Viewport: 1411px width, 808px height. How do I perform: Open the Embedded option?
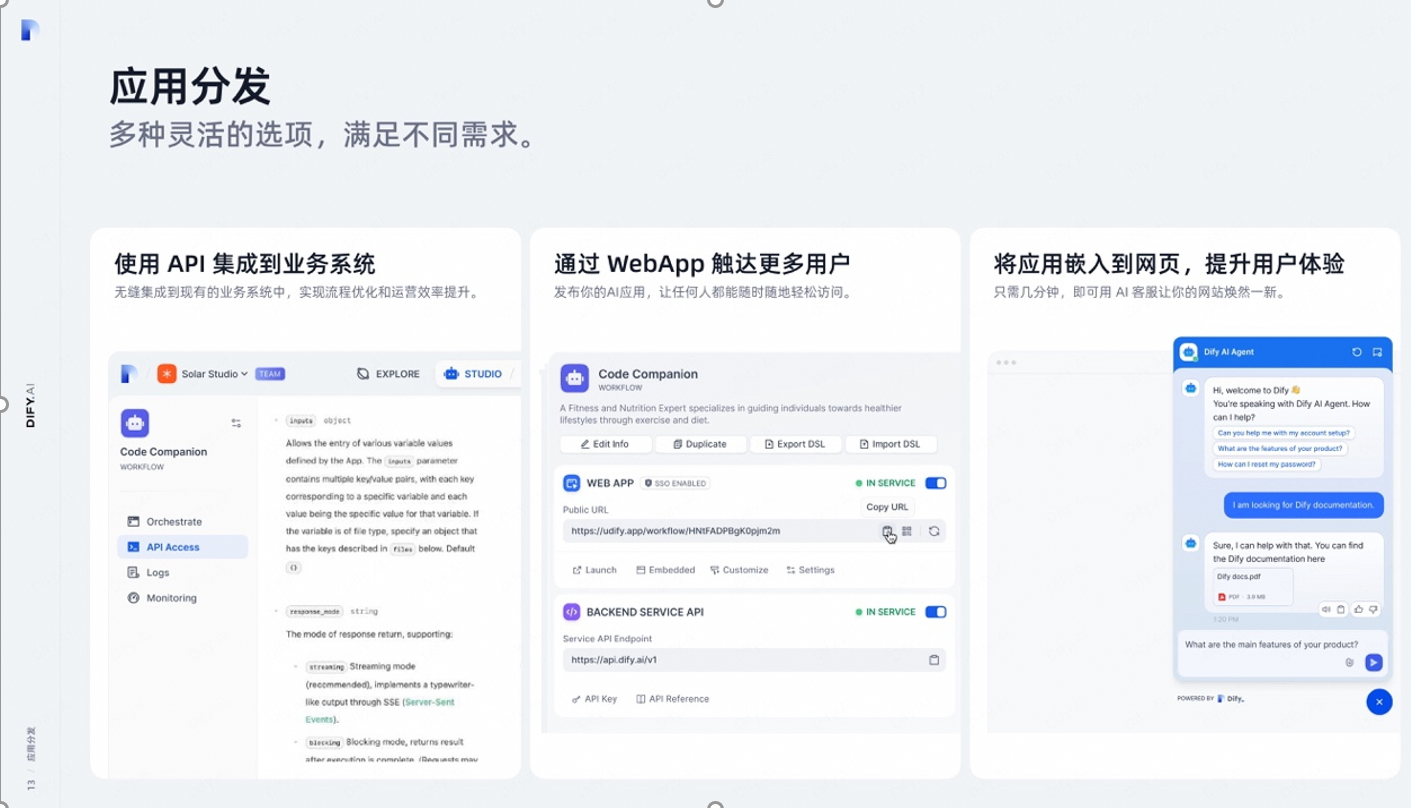(665, 570)
